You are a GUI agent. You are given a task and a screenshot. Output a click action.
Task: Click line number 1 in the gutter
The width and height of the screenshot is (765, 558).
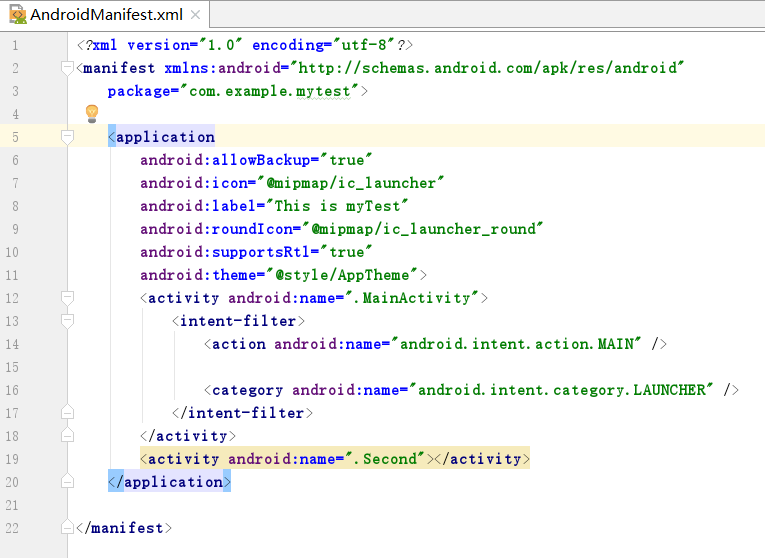click(x=15, y=45)
